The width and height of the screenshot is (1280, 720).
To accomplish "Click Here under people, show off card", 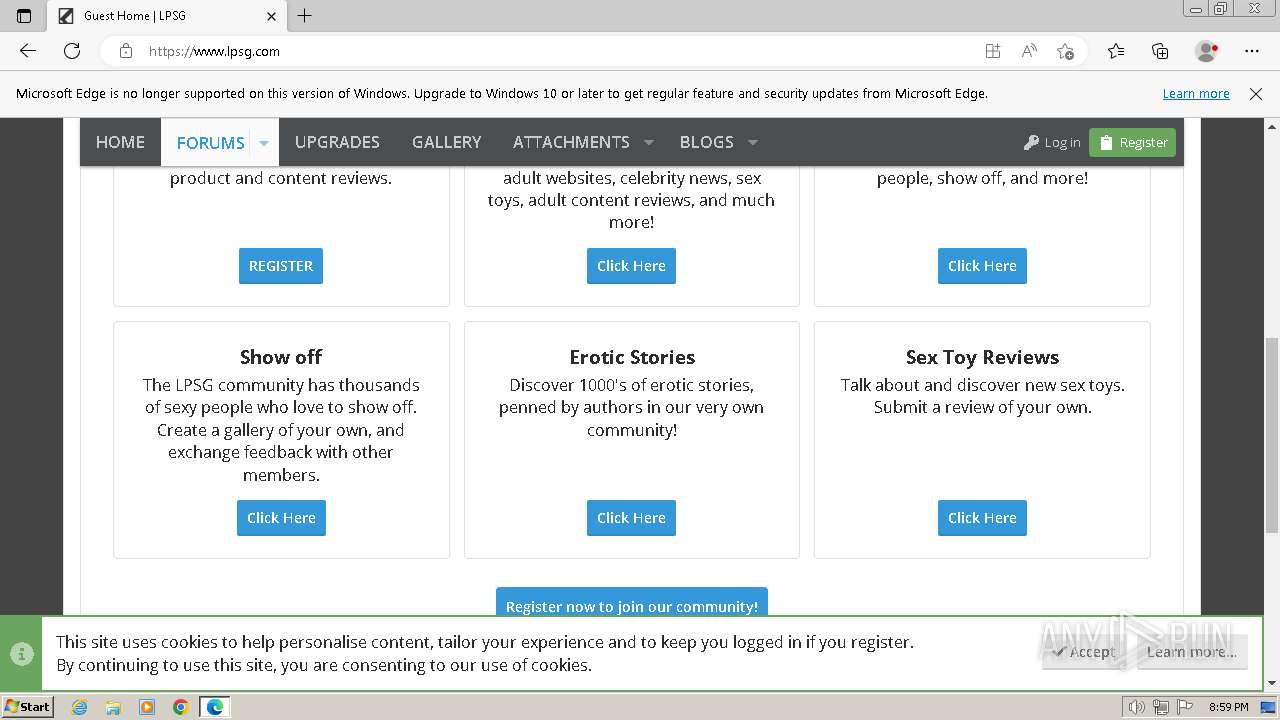I will click(982, 266).
